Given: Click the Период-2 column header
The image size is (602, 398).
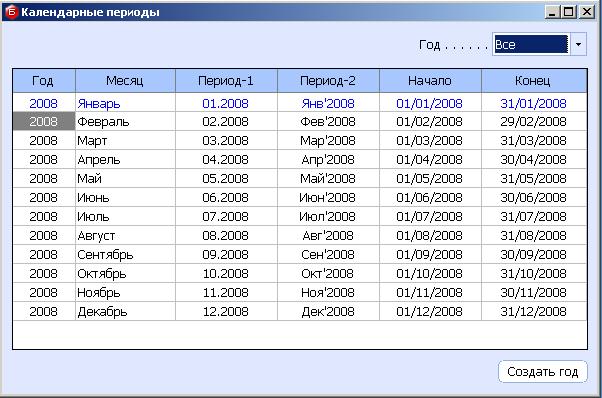Looking at the screenshot, I should point(328,81).
